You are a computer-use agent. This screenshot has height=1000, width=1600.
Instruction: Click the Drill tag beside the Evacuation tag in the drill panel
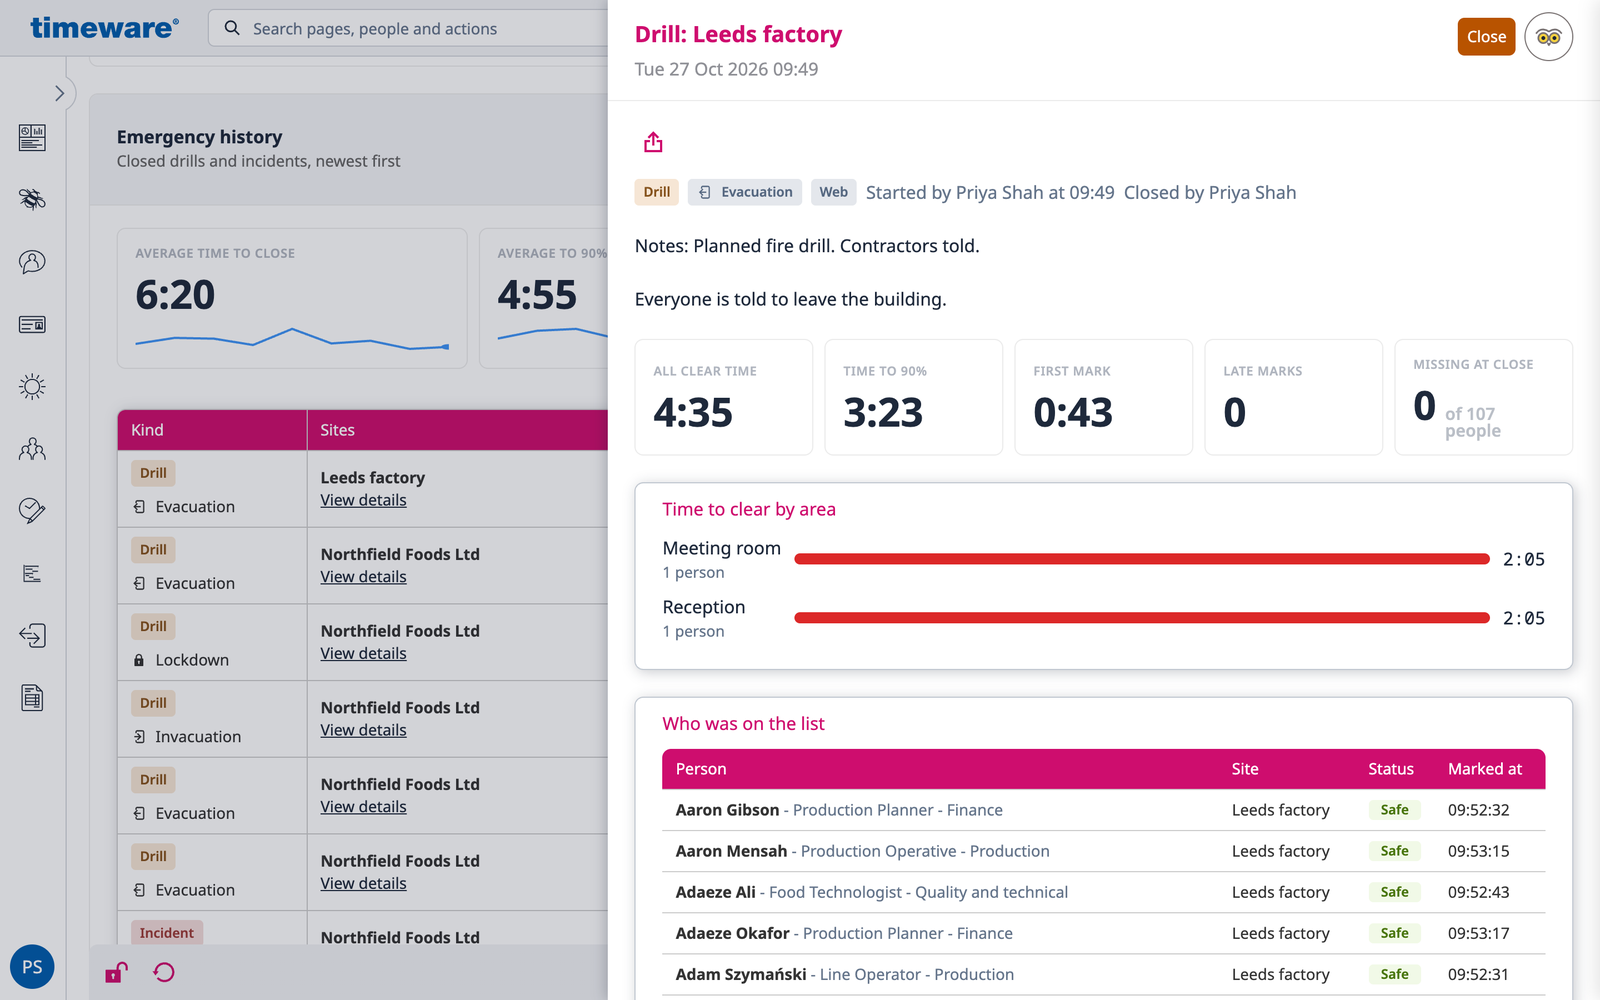(x=657, y=192)
